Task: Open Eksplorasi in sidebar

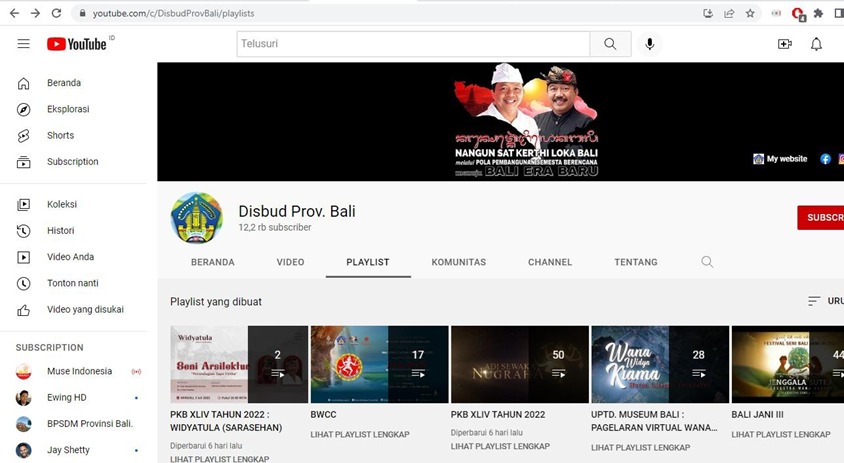Action: [x=68, y=109]
